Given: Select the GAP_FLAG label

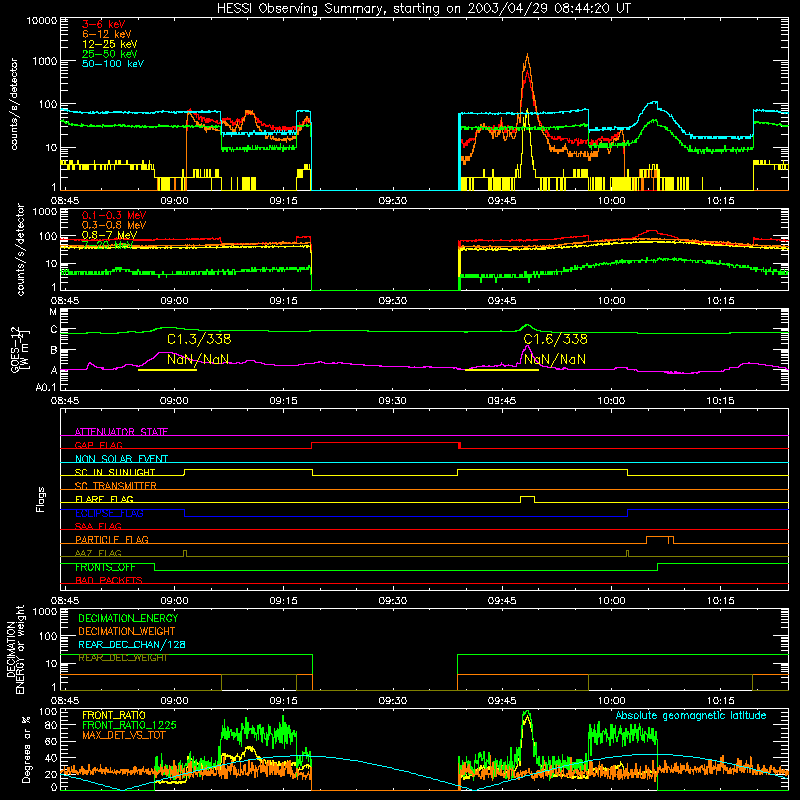Looking at the screenshot, I should tap(98, 445).
